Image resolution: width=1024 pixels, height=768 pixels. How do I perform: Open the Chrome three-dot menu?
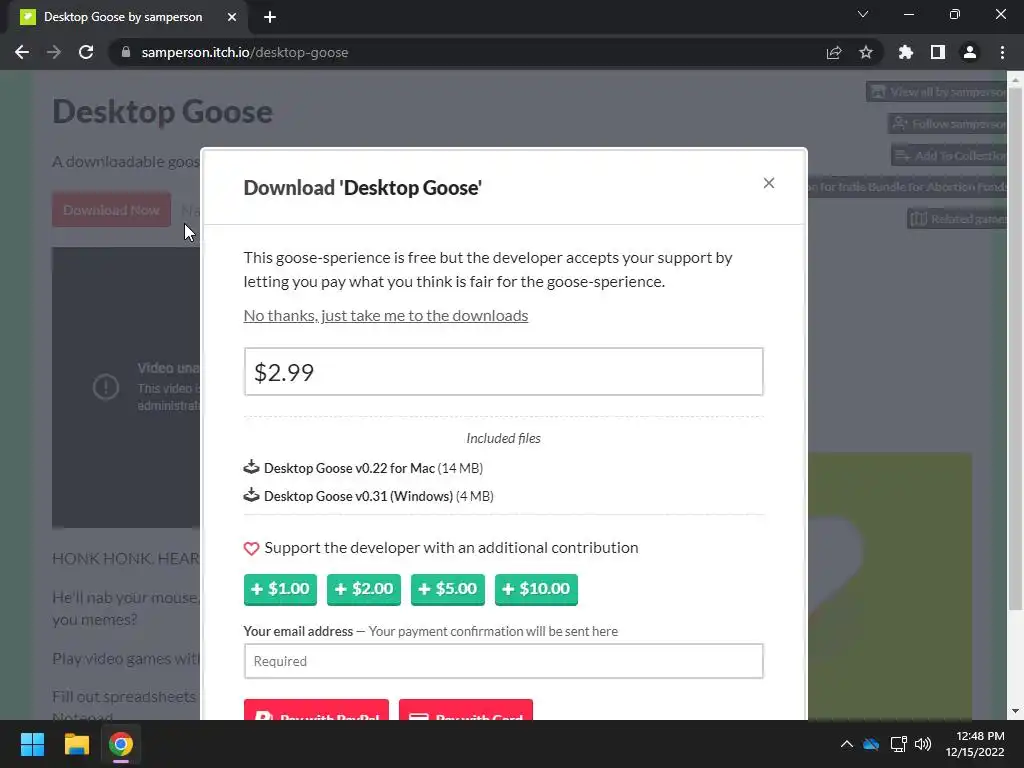tap(1002, 52)
